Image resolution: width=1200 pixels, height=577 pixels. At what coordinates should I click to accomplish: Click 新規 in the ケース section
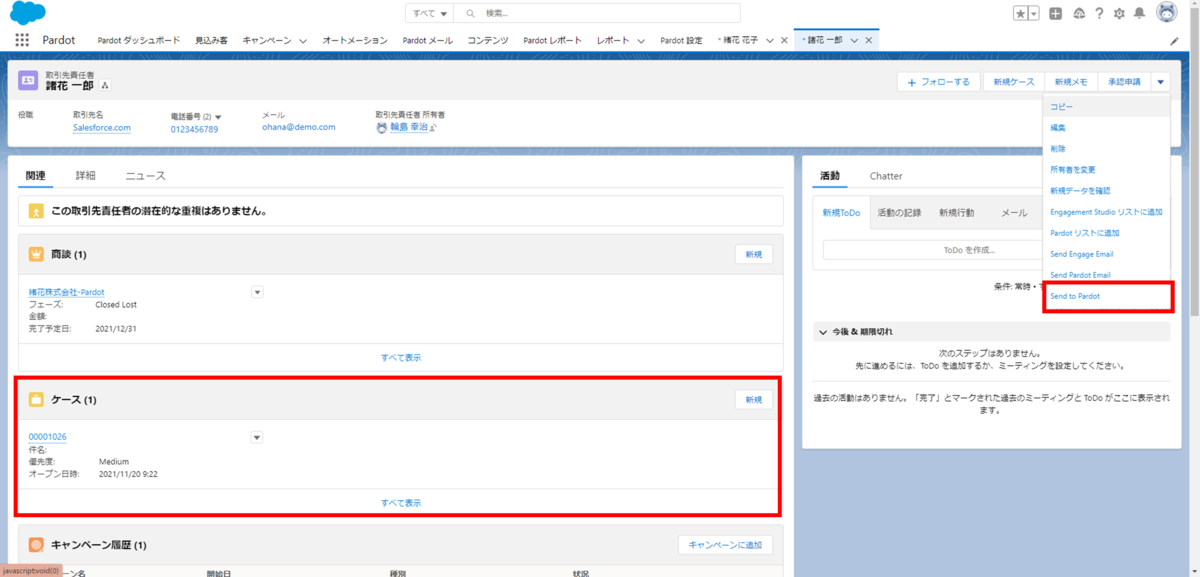click(x=753, y=400)
